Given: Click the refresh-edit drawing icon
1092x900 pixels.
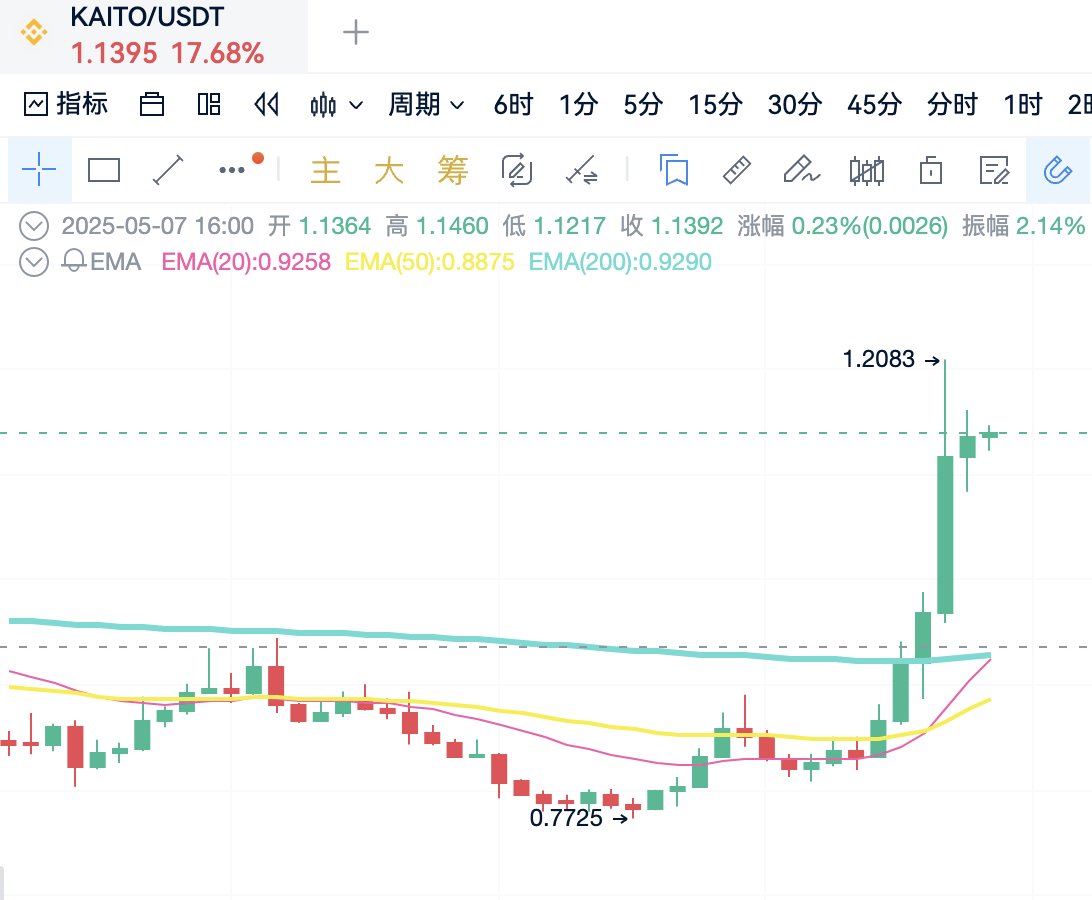Looking at the screenshot, I should pos(517,171).
